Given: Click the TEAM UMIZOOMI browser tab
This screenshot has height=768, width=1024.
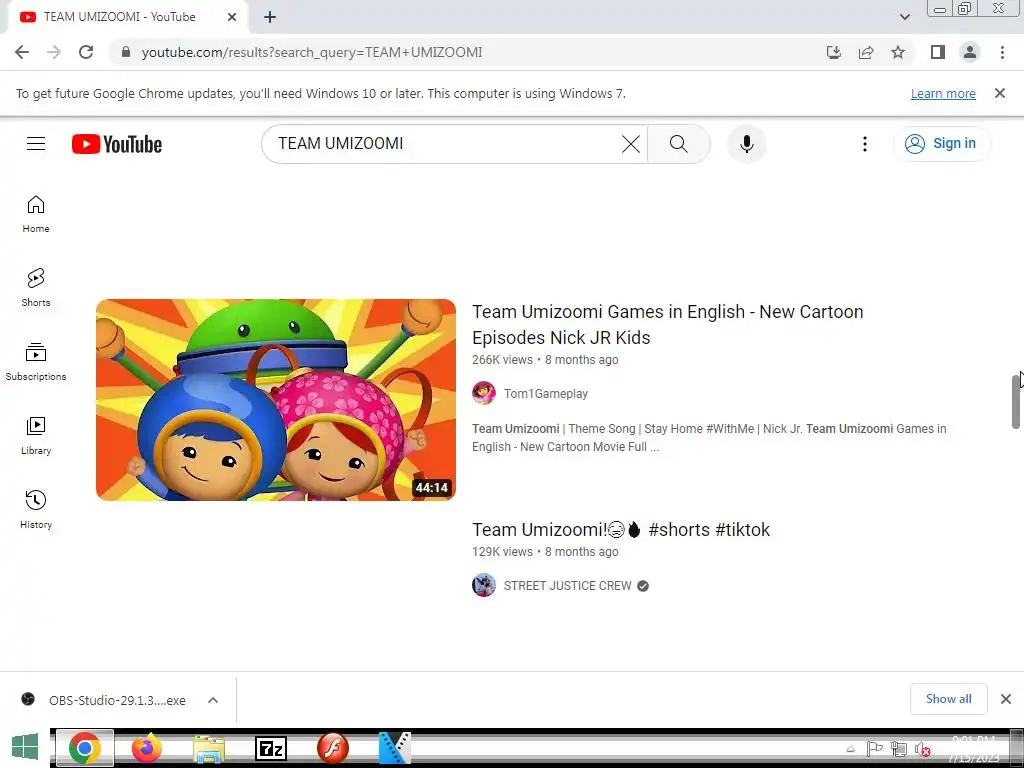Looking at the screenshot, I should (x=128, y=17).
